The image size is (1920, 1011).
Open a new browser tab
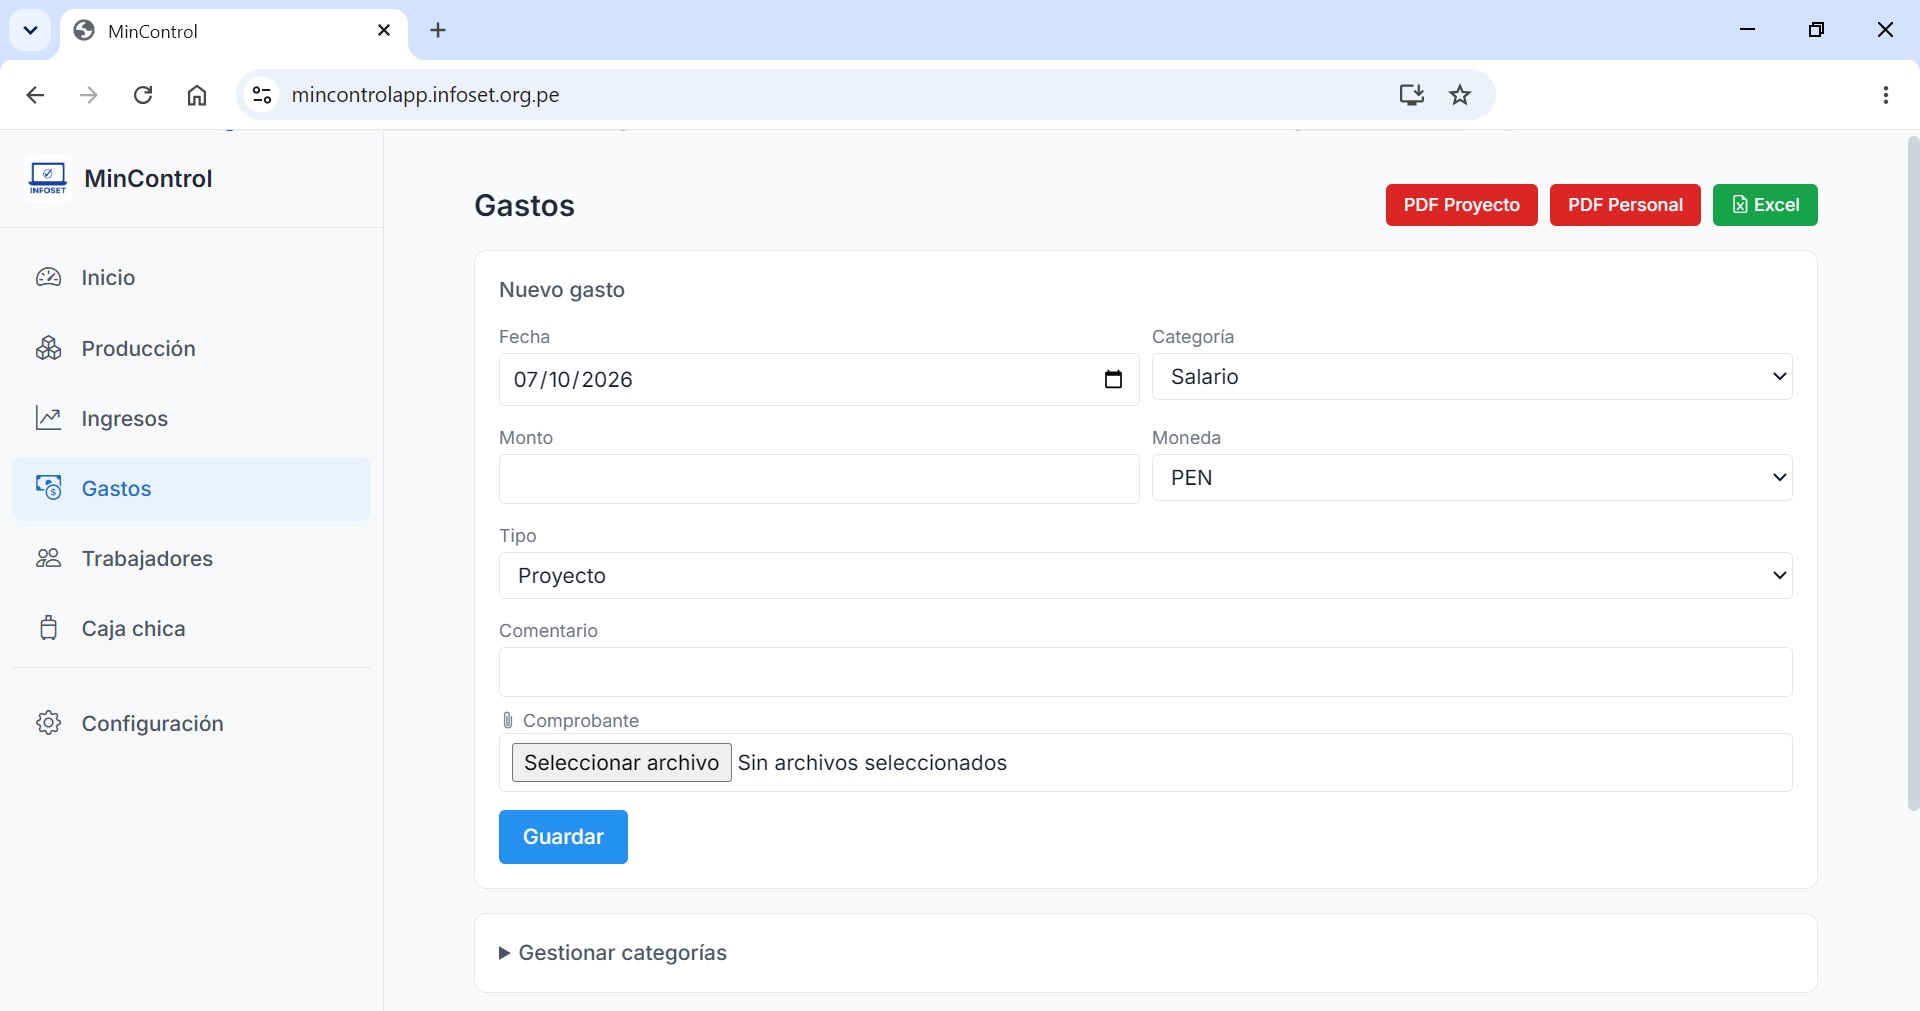pos(438,30)
